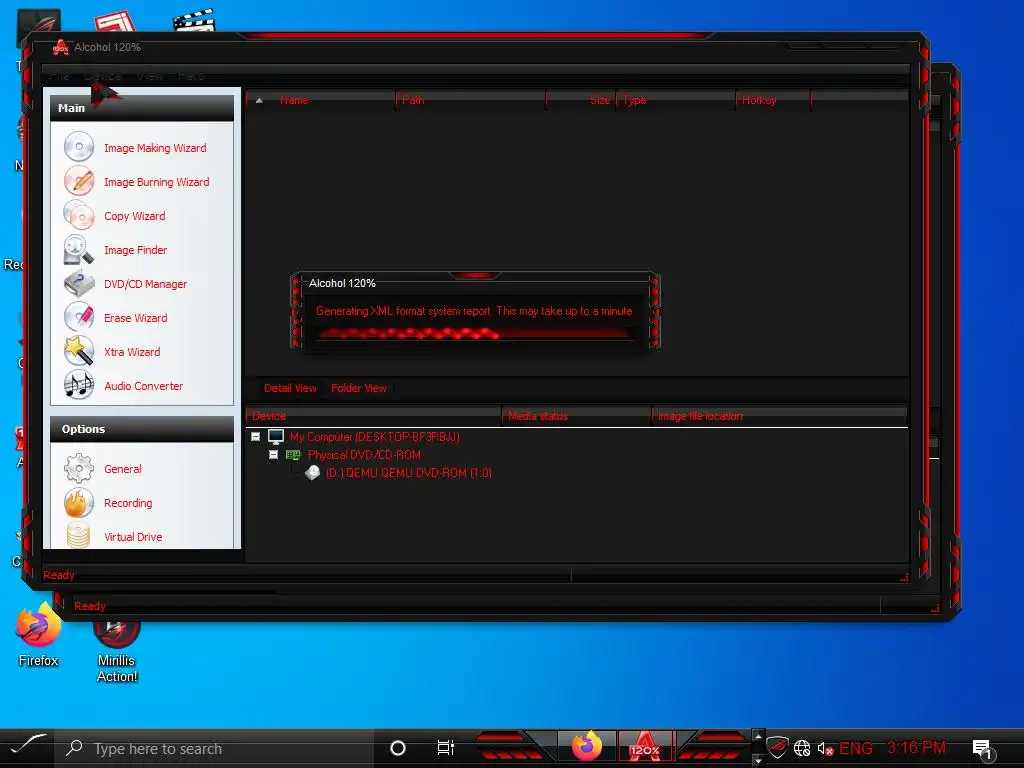Image resolution: width=1024 pixels, height=768 pixels.
Task: Click the ENG language indicator
Action: [x=856, y=748]
